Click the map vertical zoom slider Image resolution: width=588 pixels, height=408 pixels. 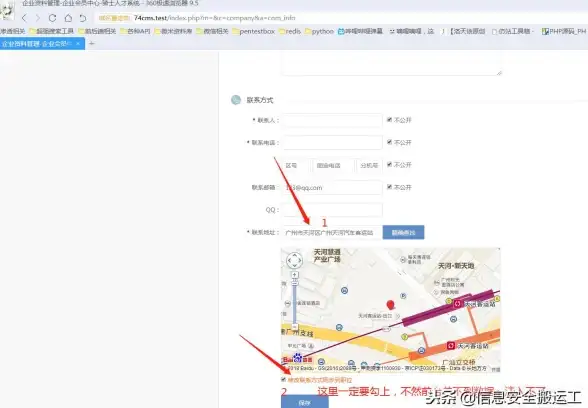click(x=295, y=301)
